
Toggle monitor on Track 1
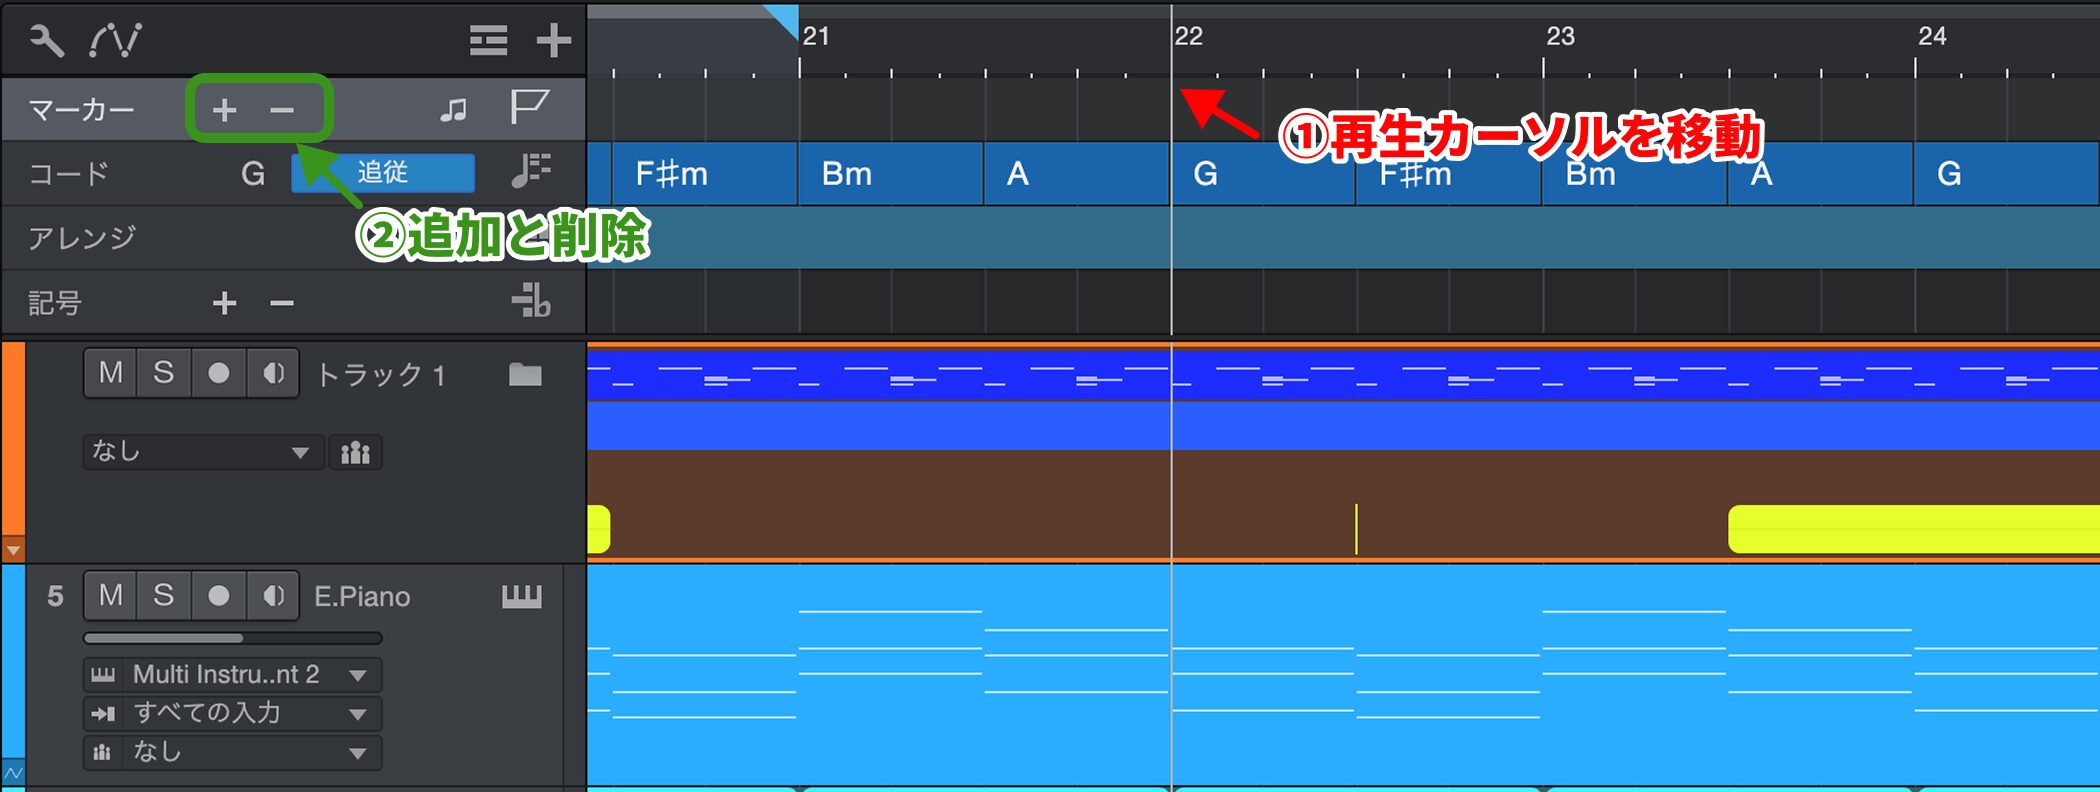click(272, 374)
